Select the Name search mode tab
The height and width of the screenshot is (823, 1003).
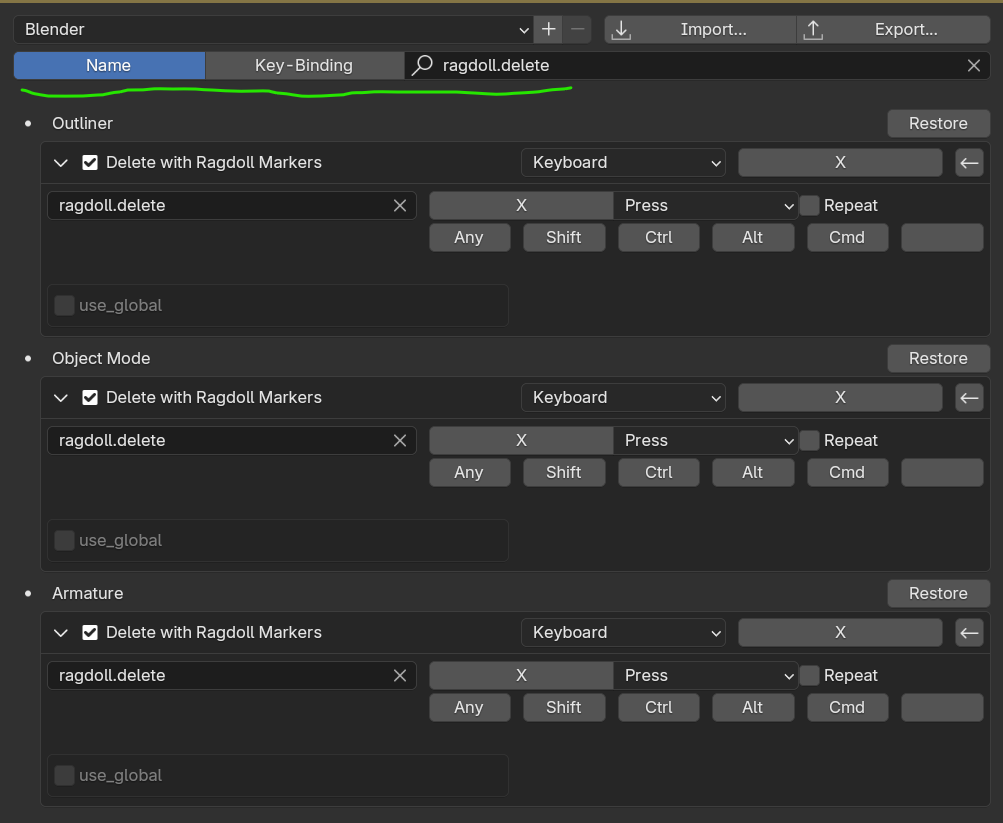coord(109,65)
